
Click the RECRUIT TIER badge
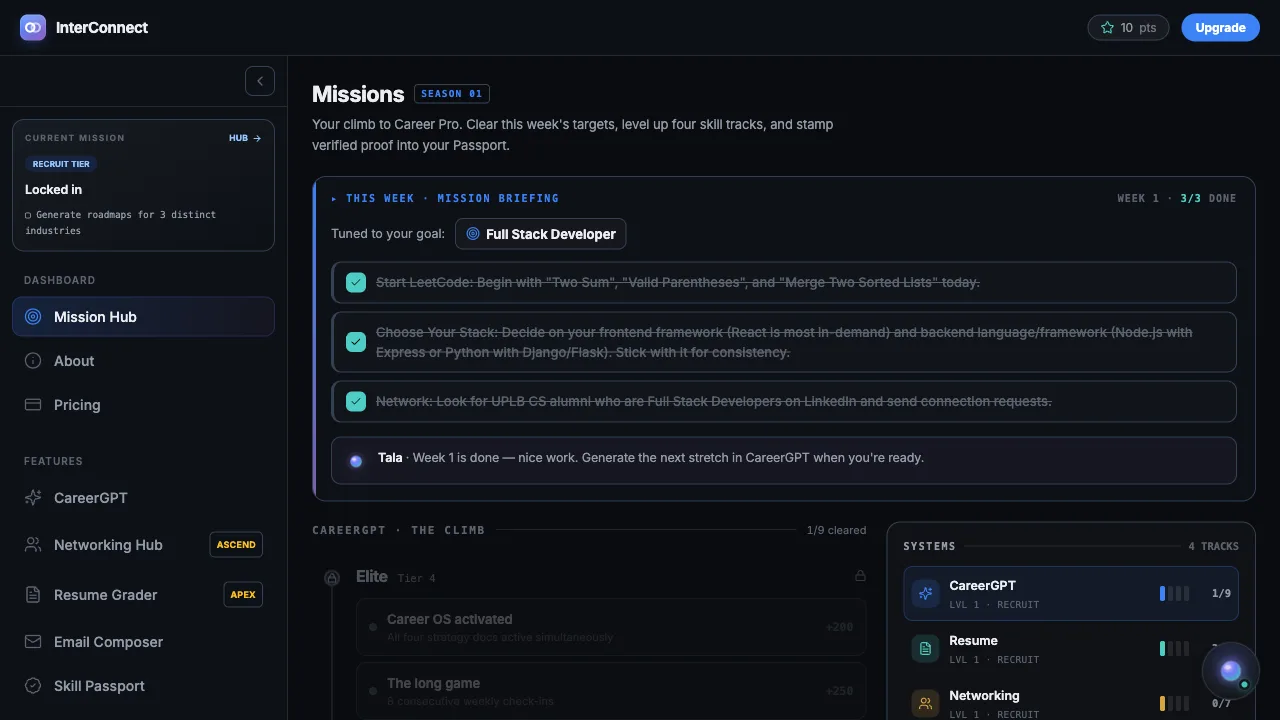(x=61, y=164)
